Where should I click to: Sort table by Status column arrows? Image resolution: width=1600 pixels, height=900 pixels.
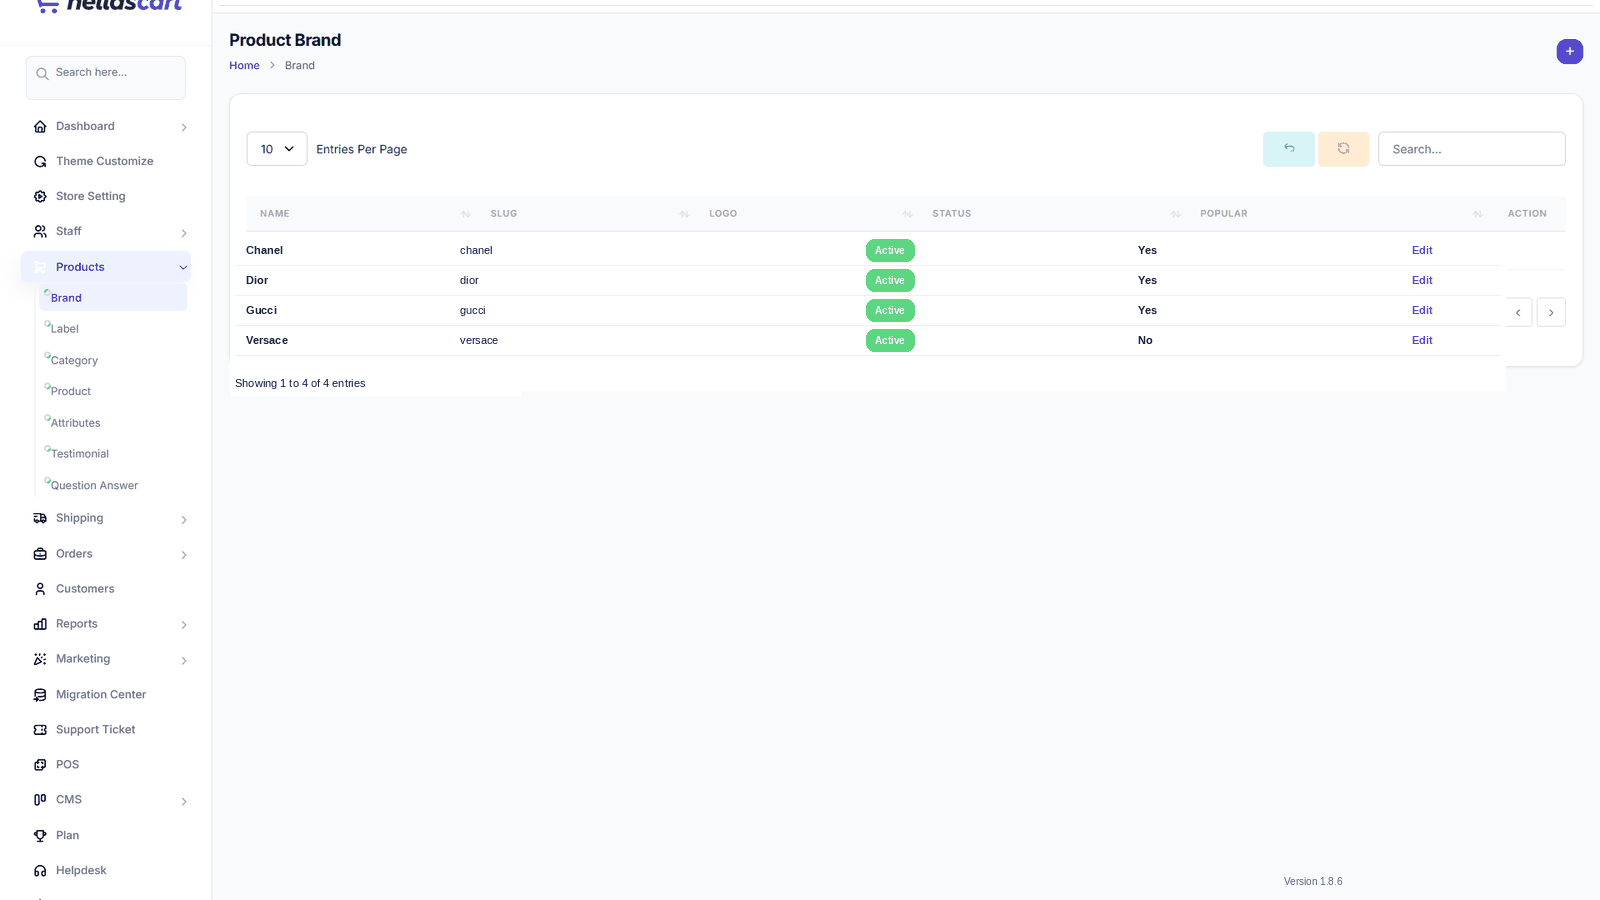click(x=1176, y=214)
